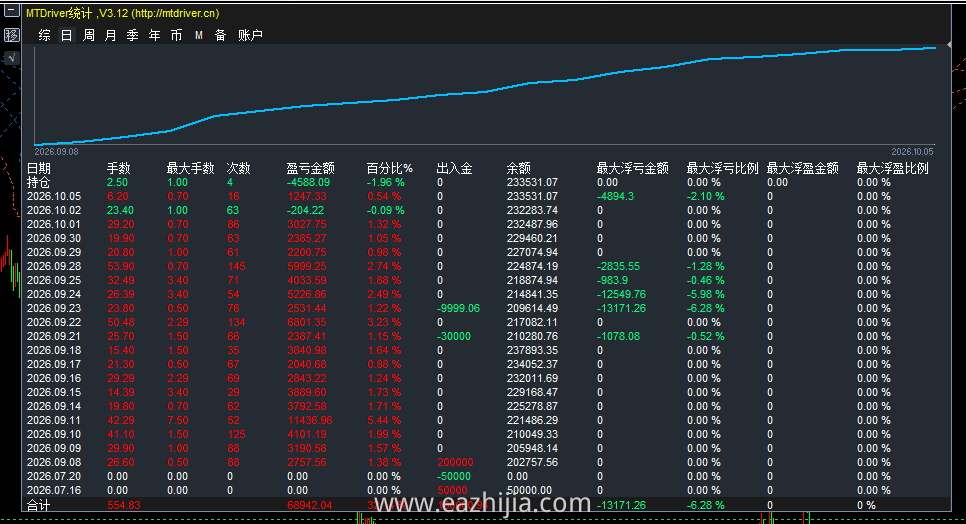Click the 2026.10.05 end date under chart
The width and height of the screenshot is (966, 524).
[x=912, y=151]
